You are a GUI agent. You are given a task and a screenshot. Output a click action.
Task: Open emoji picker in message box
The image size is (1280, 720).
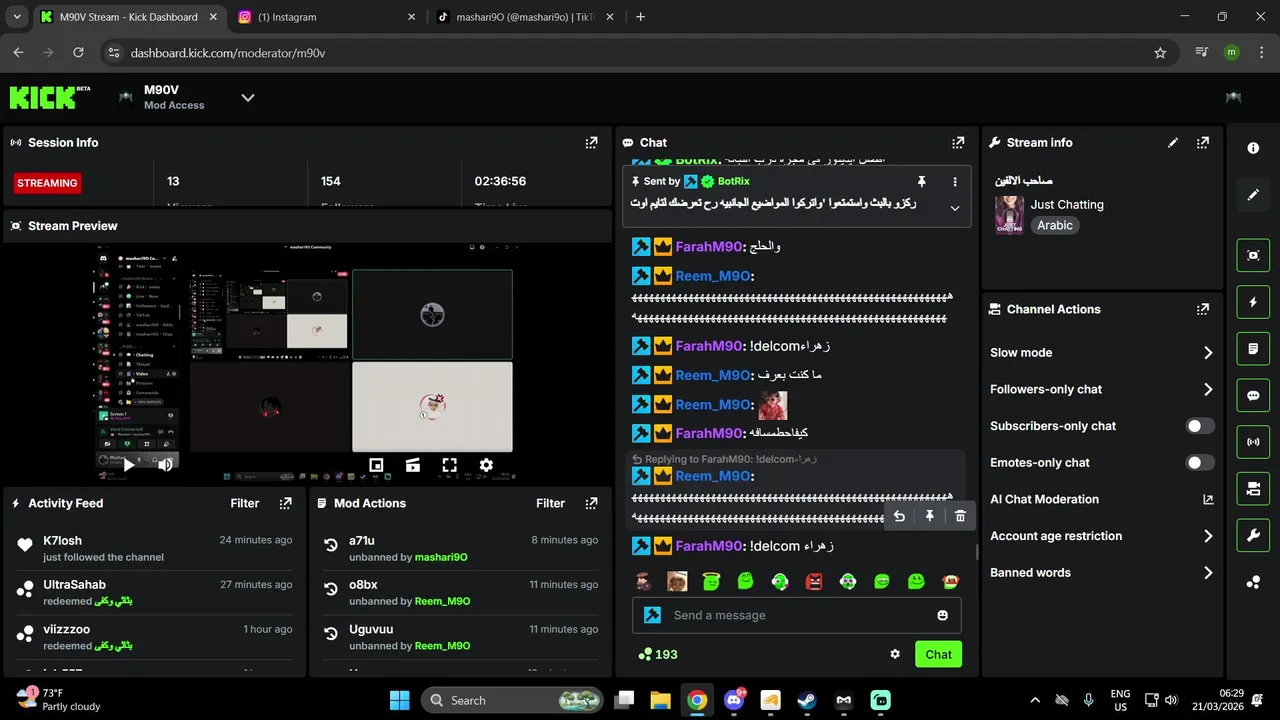coord(942,615)
